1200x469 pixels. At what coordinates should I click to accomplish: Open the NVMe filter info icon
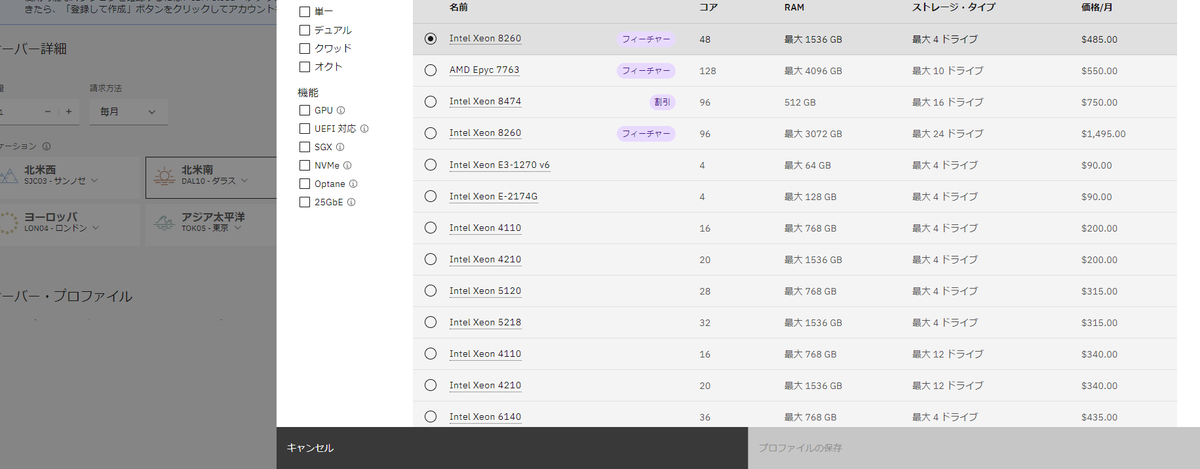point(347,165)
